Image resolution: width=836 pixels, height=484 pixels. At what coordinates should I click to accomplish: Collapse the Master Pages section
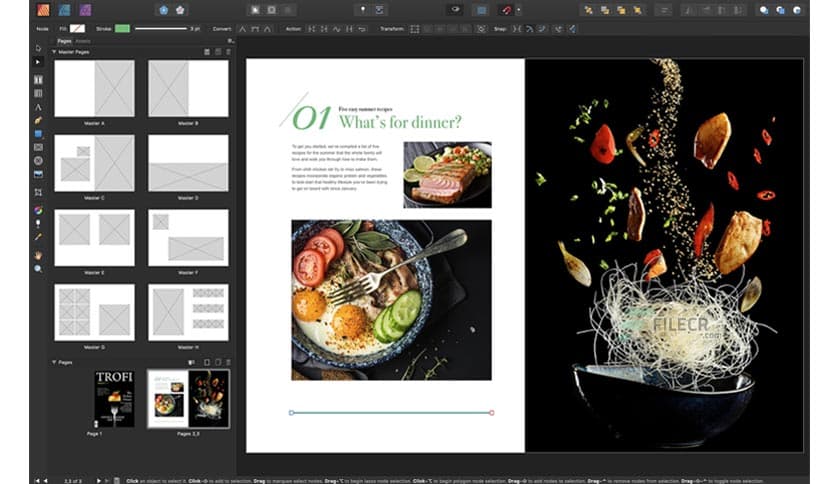click(x=54, y=52)
